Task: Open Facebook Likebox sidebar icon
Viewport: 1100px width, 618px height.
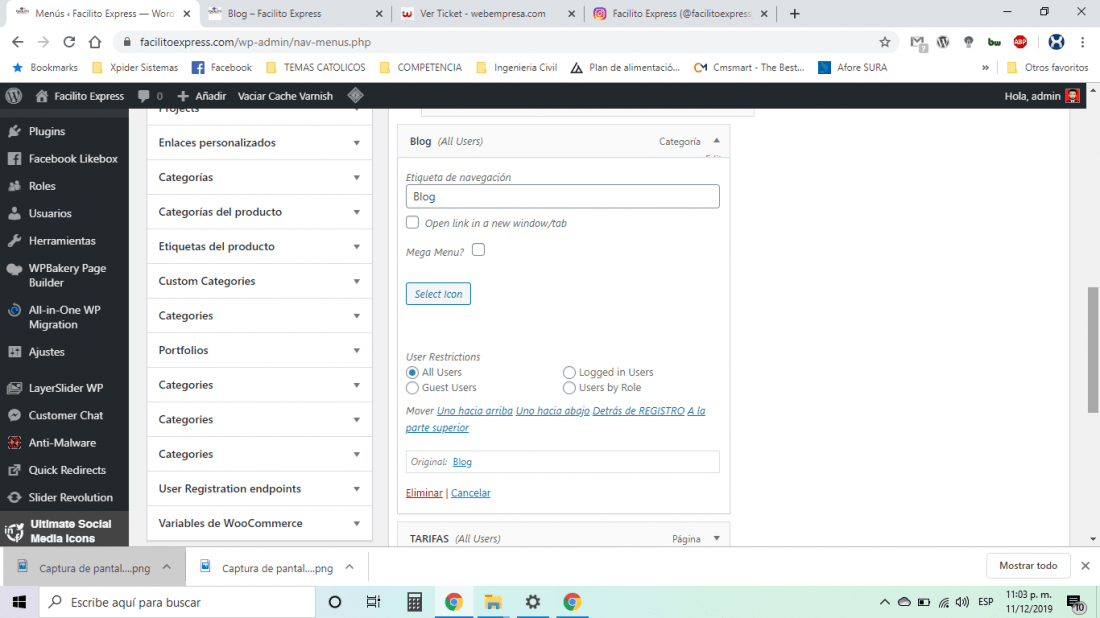Action: (14, 159)
